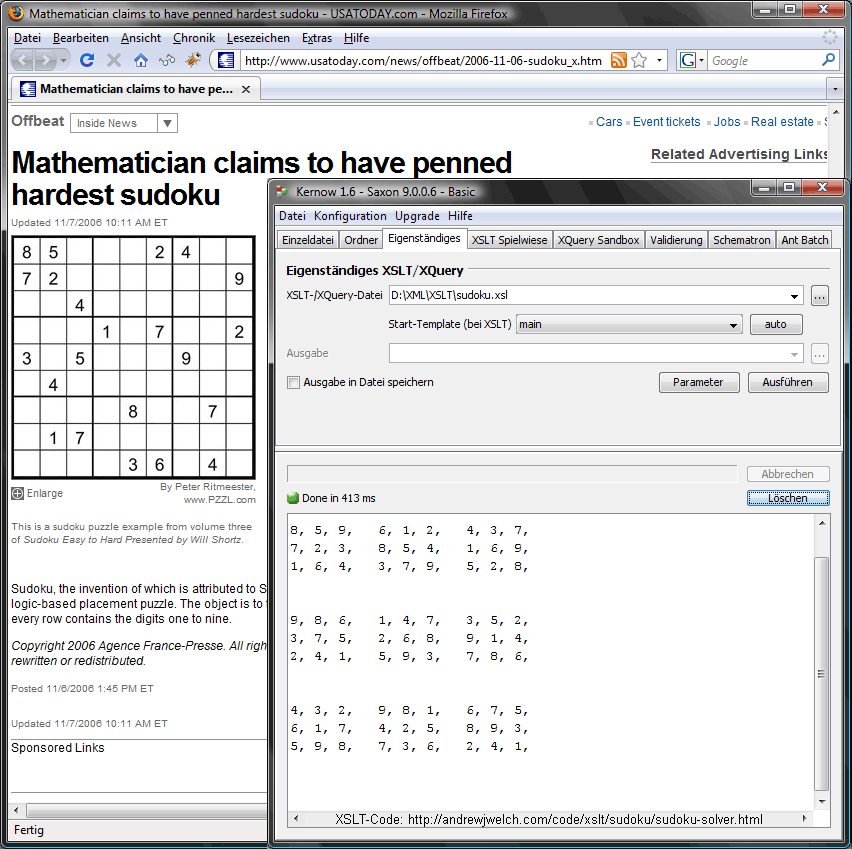Click the Cars link
852x849 pixels.
[x=609, y=122]
